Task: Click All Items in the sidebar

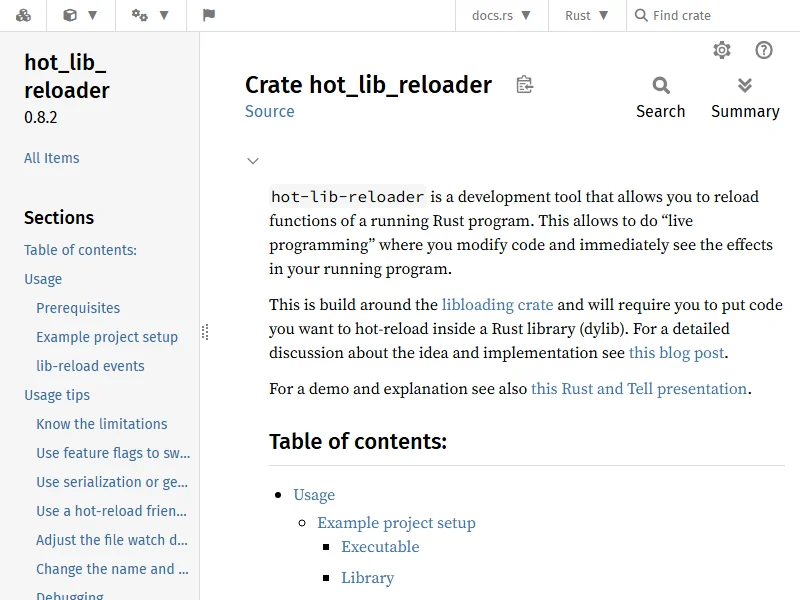Action: point(51,158)
